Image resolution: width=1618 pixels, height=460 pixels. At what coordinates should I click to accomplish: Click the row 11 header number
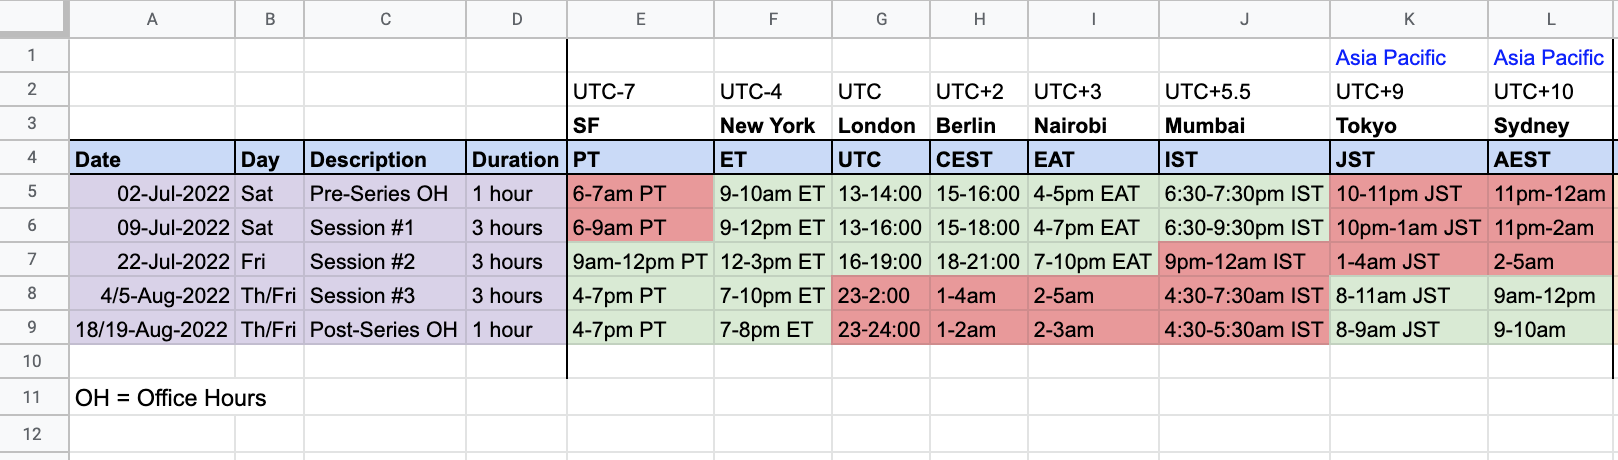[32, 397]
